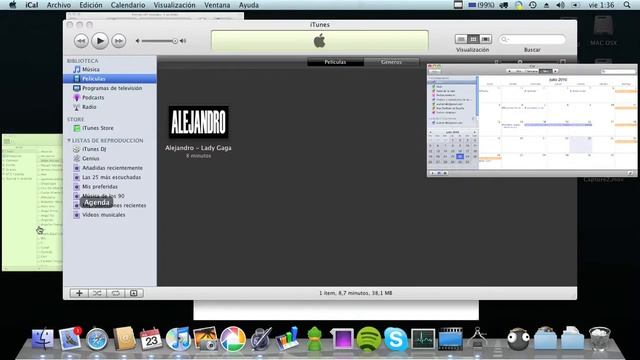Open the Calendario menu
Viewport: 640px width, 360px height.
(x=128, y=5)
